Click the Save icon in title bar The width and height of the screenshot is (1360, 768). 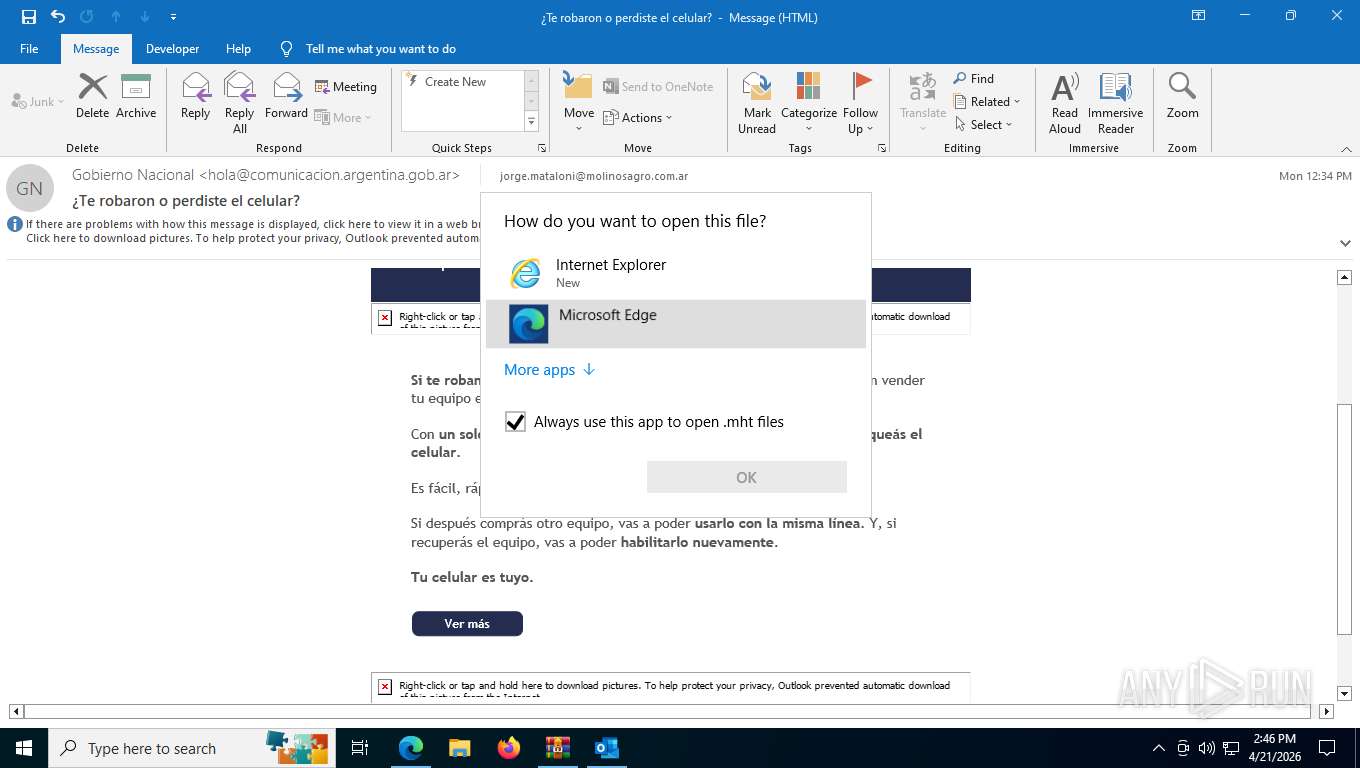[29, 17]
